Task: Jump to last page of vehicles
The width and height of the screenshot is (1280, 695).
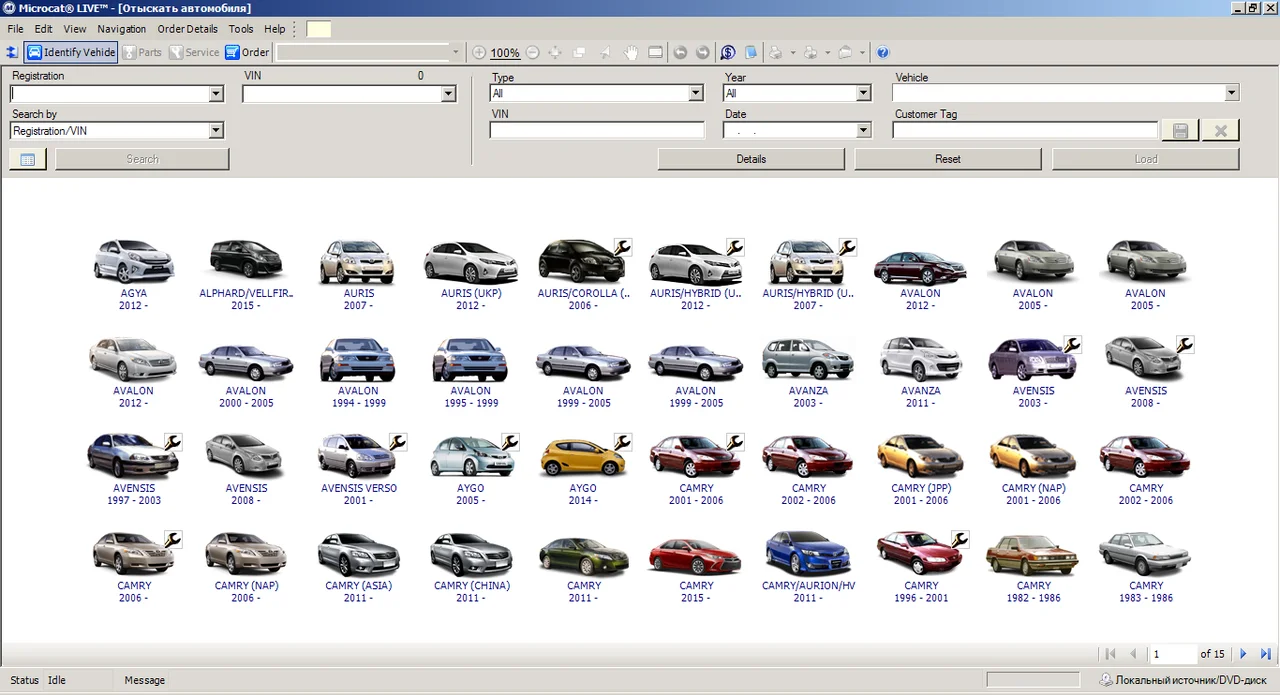Action: pos(1265,654)
